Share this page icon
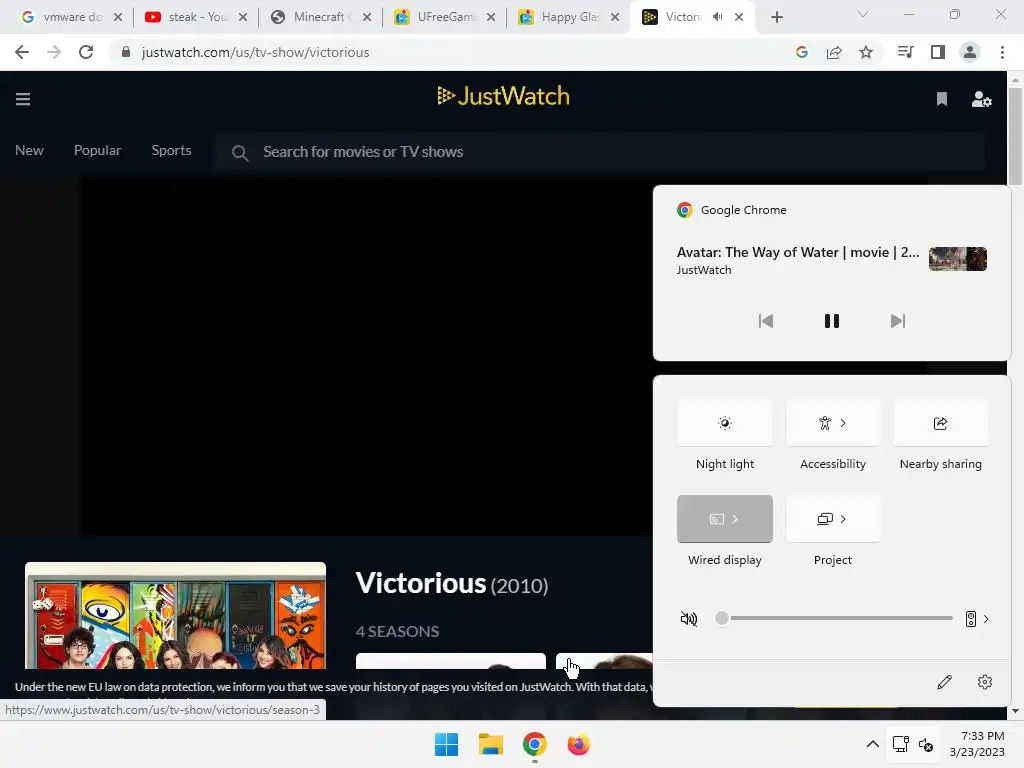 (834, 52)
